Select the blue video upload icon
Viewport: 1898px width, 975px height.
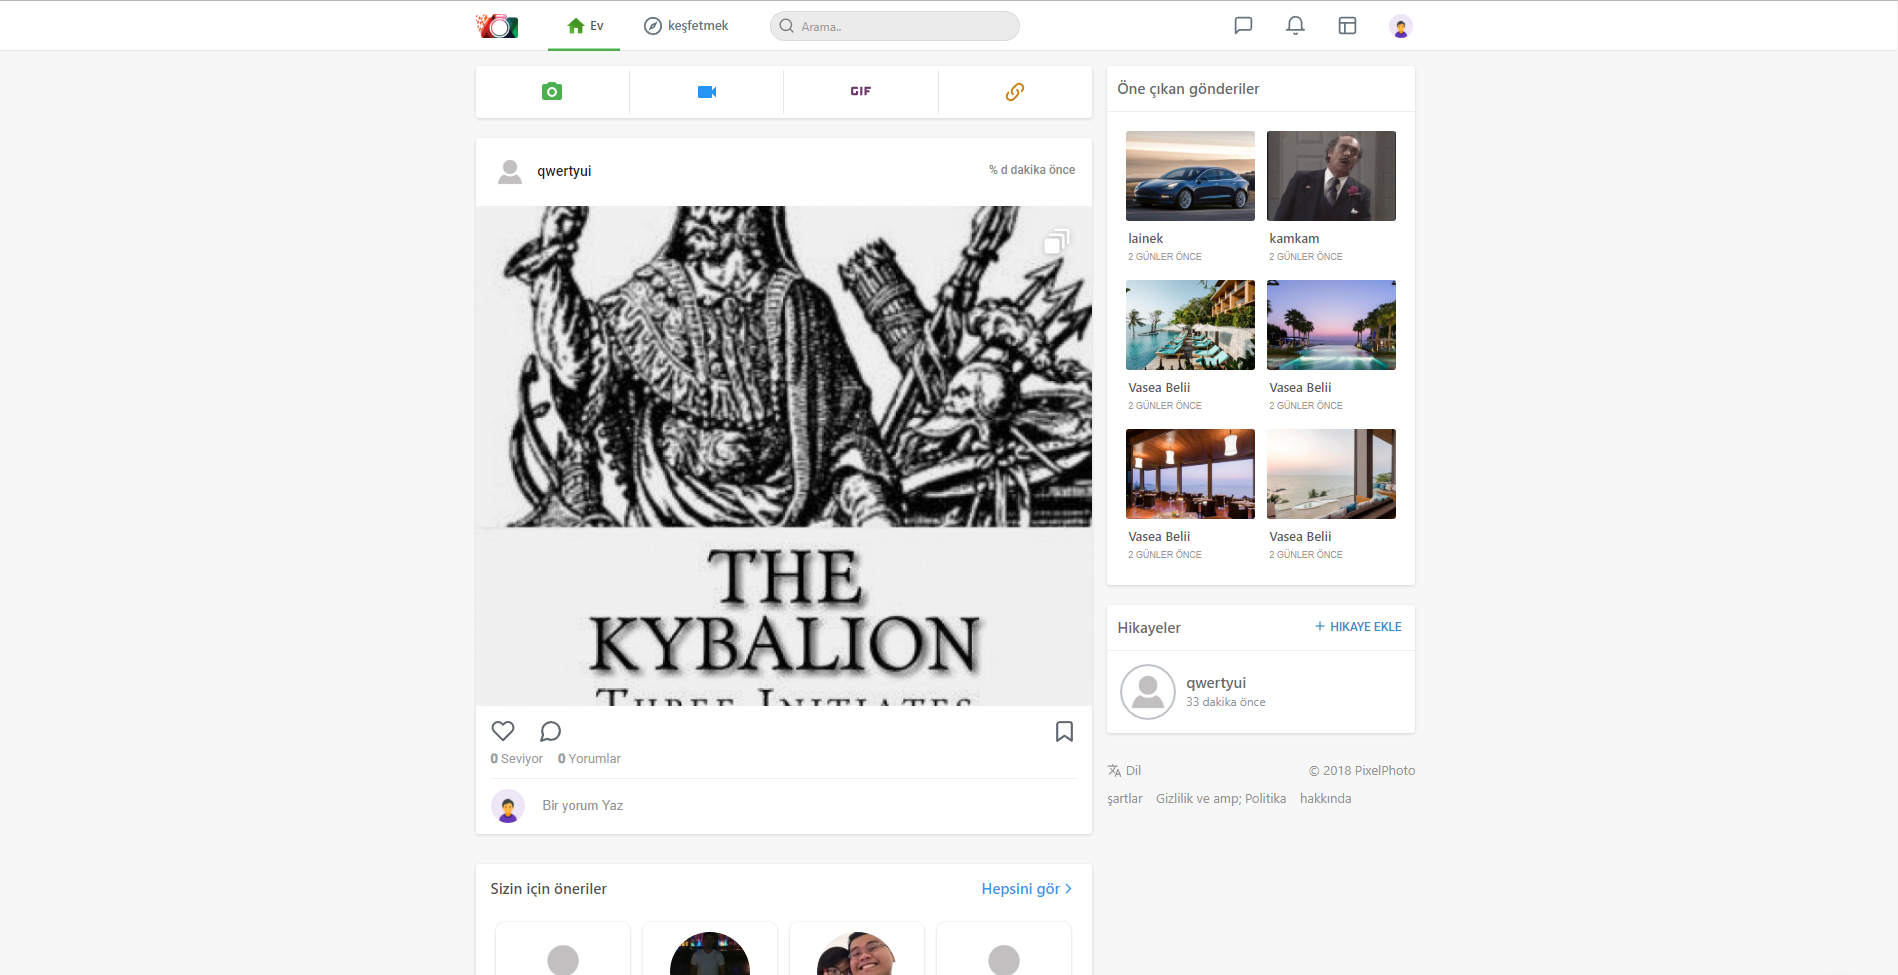(707, 92)
